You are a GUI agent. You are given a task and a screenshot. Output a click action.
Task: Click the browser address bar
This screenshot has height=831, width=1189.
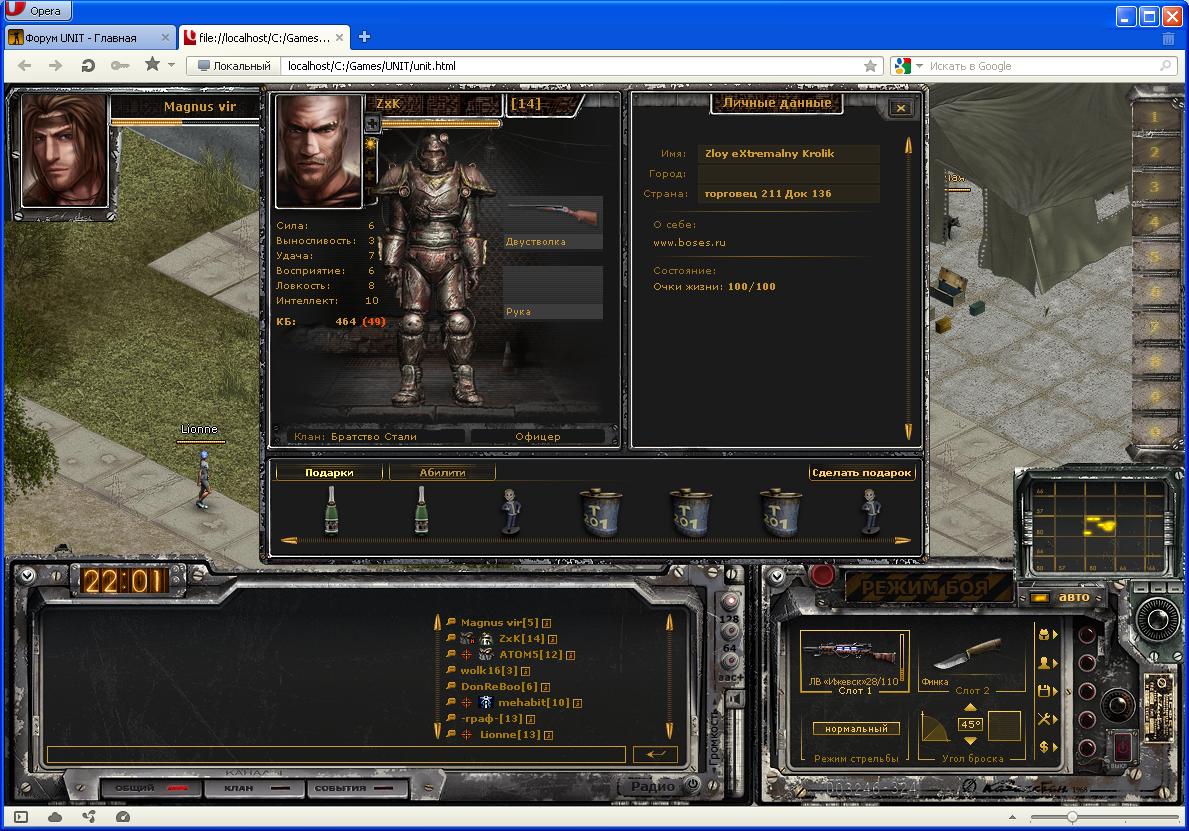(x=573, y=66)
